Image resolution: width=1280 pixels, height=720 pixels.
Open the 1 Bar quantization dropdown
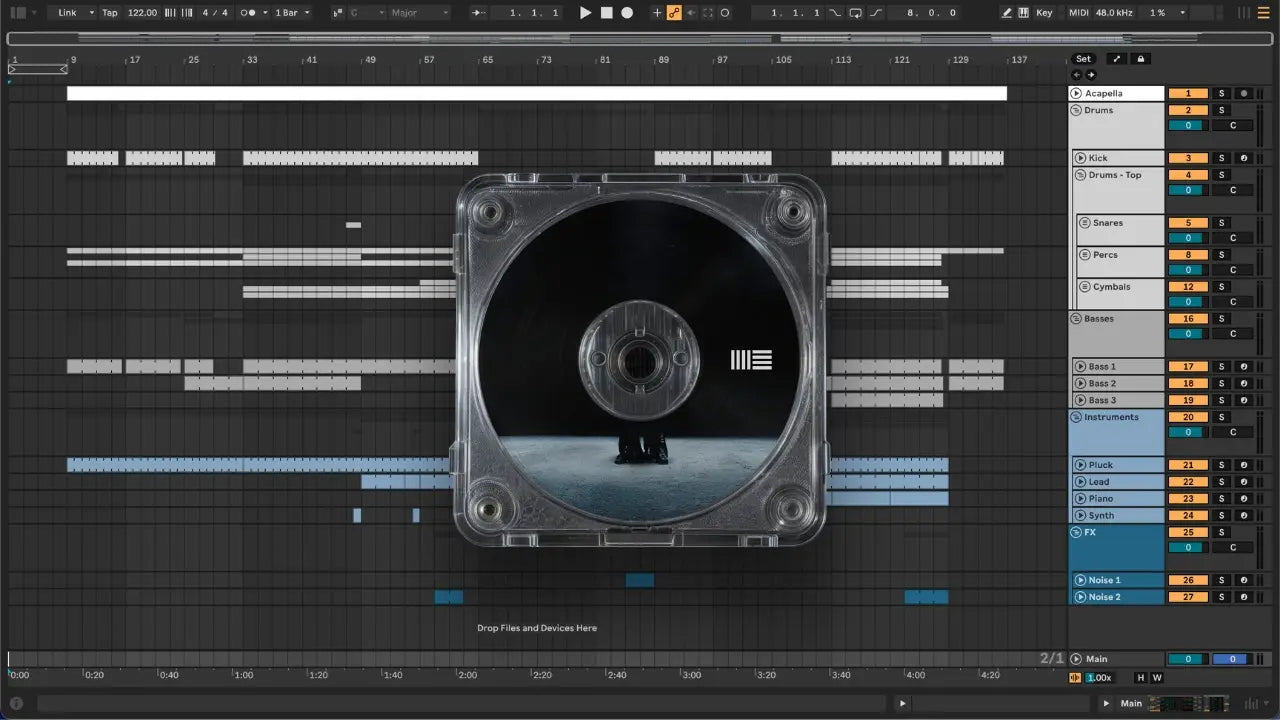pos(292,13)
